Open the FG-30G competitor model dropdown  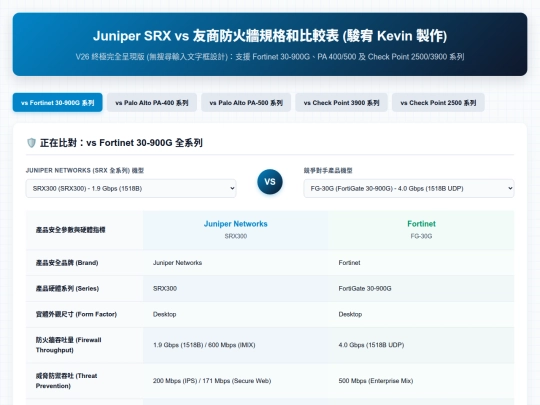click(409, 188)
